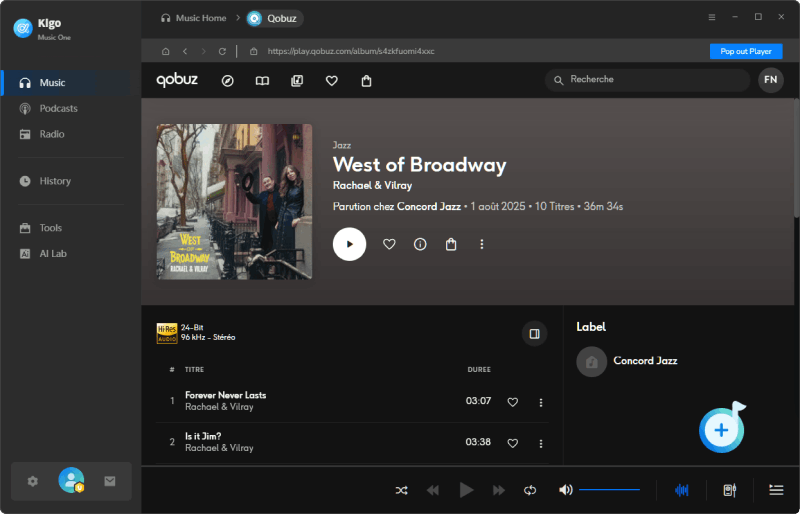The width and height of the screenshot is (800, 514).
Task: Open Qobuz shop bag in navbar
Action: [x=366, y=81]
